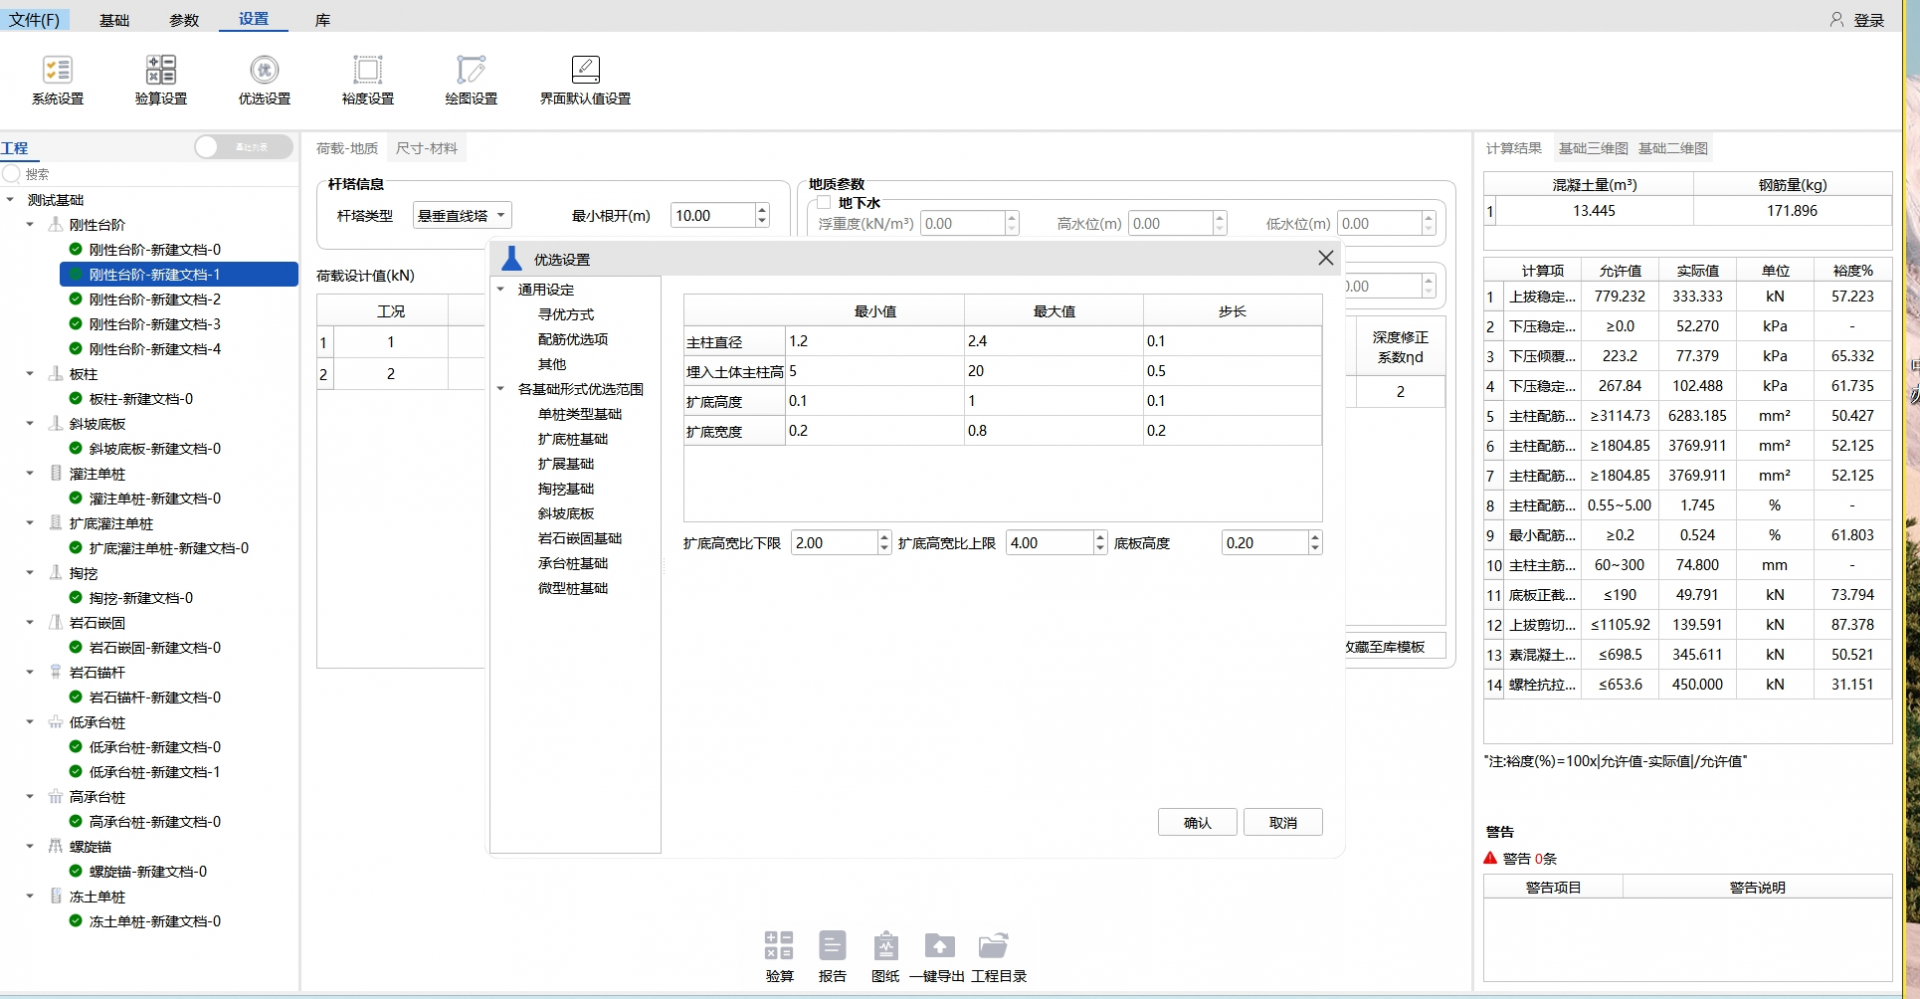The width and height of the screenshot is (1920, 999).
Task: Enable the 地下水 checkbox
Action: click(825, 203)
